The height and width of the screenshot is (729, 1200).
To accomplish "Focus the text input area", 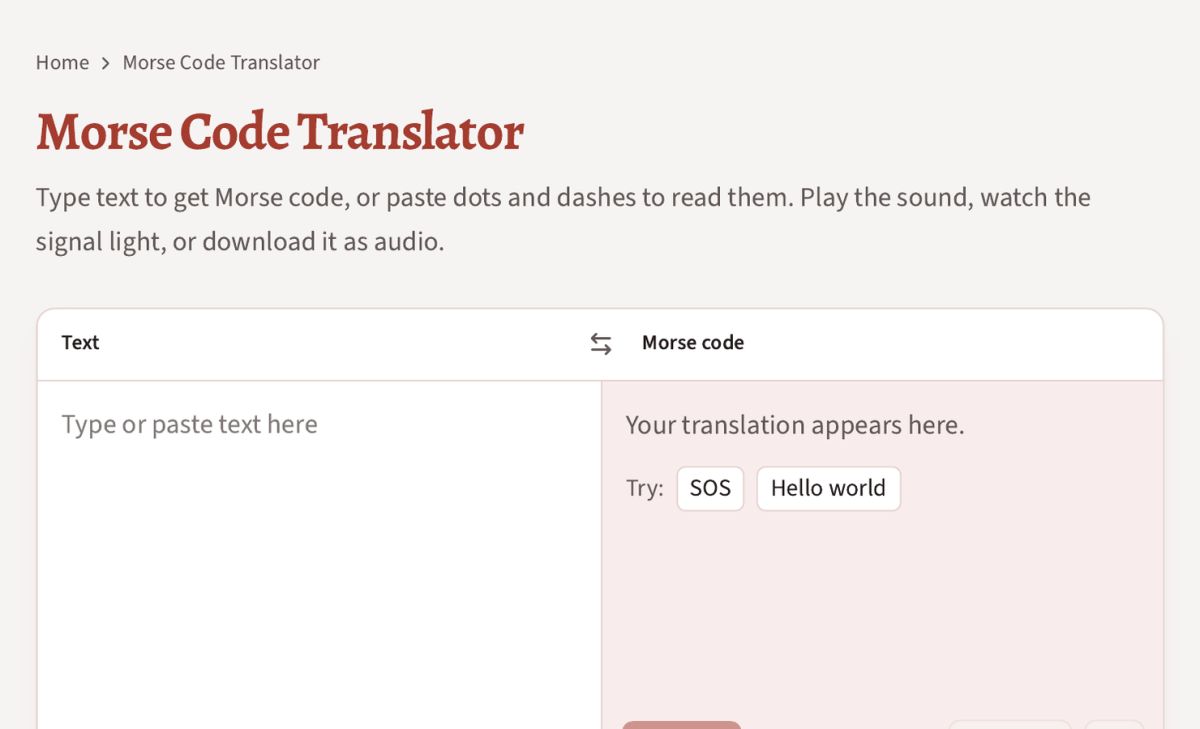I will (x=319, y=555).
